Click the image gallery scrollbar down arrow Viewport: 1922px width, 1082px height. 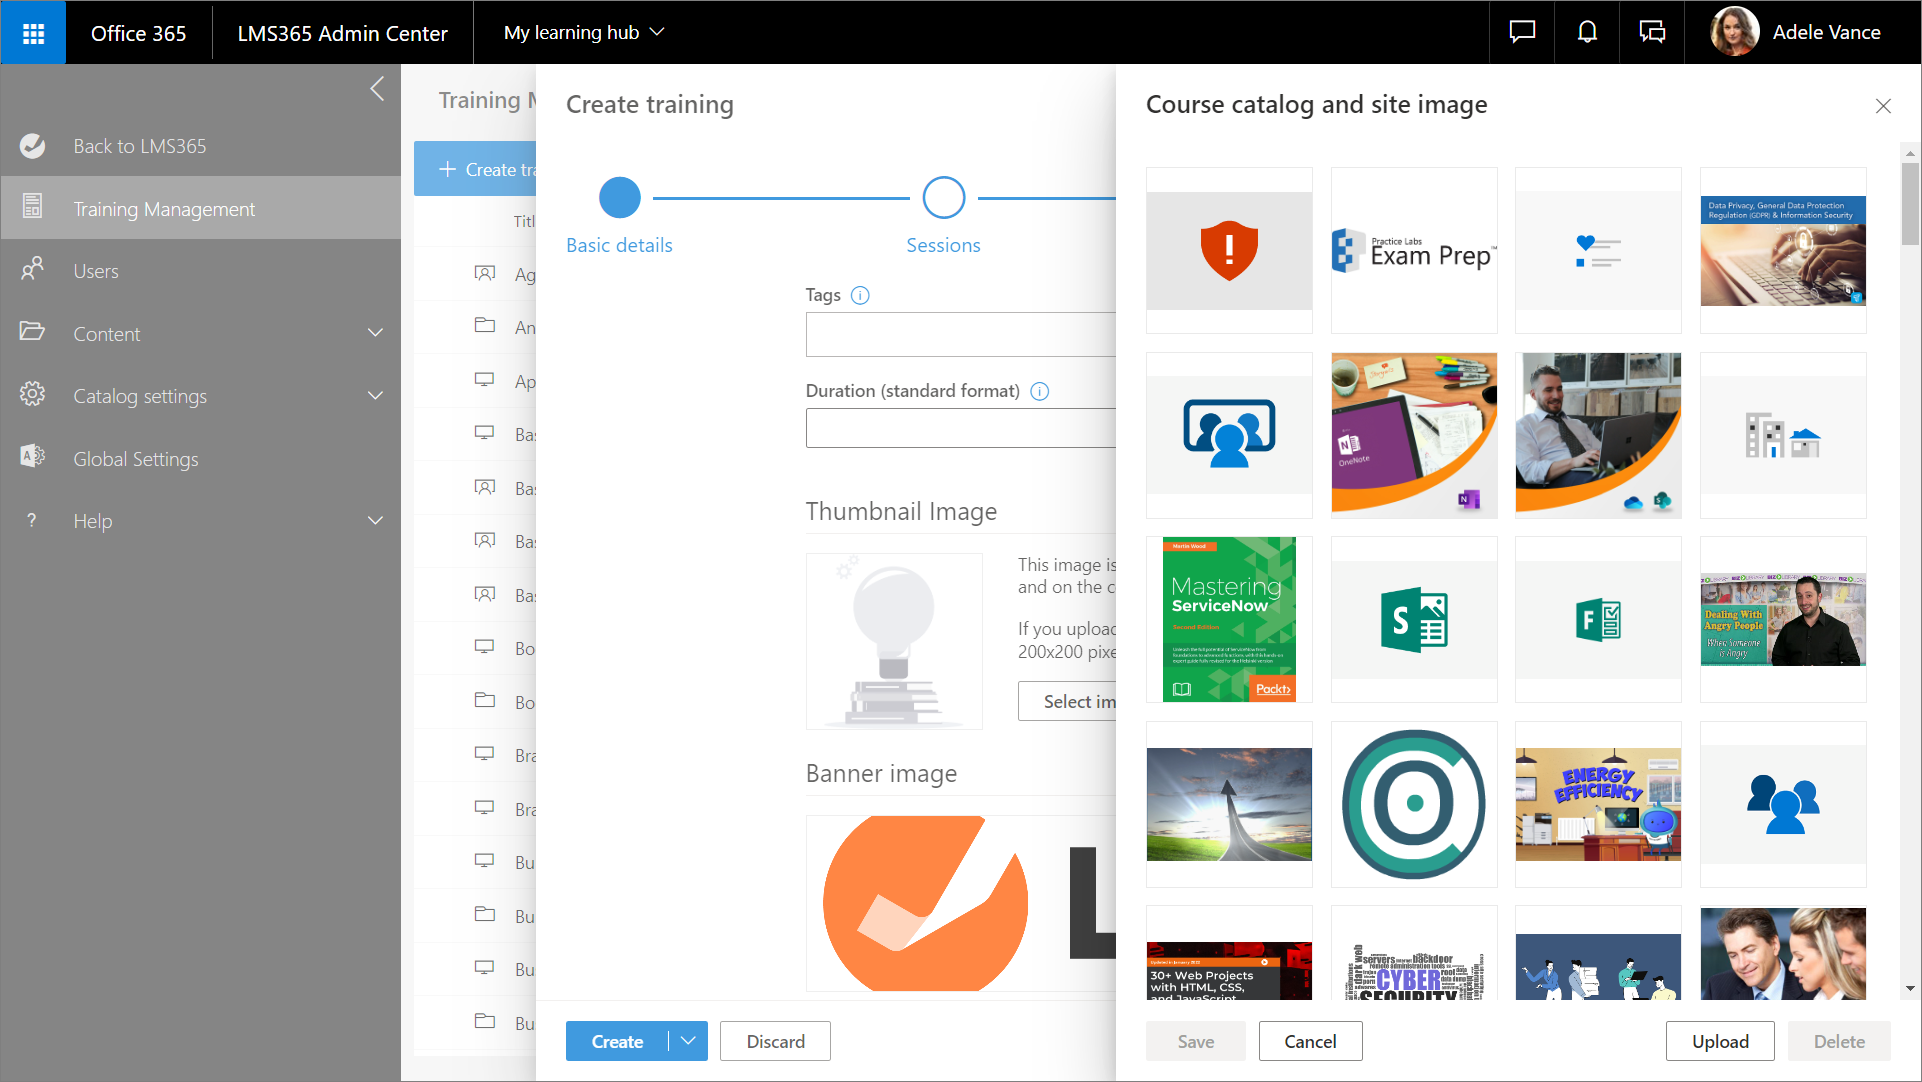pyautogui.click(x=1910, y=988)
